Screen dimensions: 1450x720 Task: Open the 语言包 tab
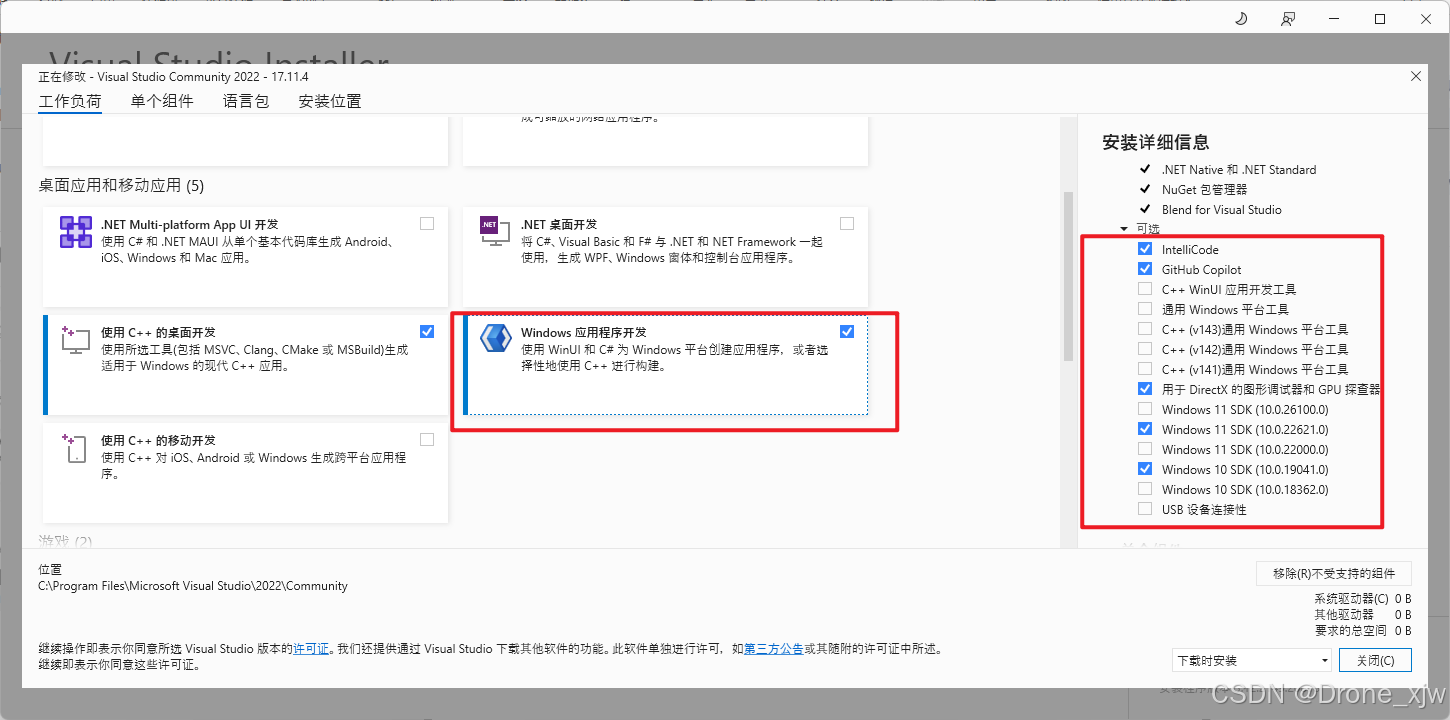pyautogui.click(x=246, y=101)
